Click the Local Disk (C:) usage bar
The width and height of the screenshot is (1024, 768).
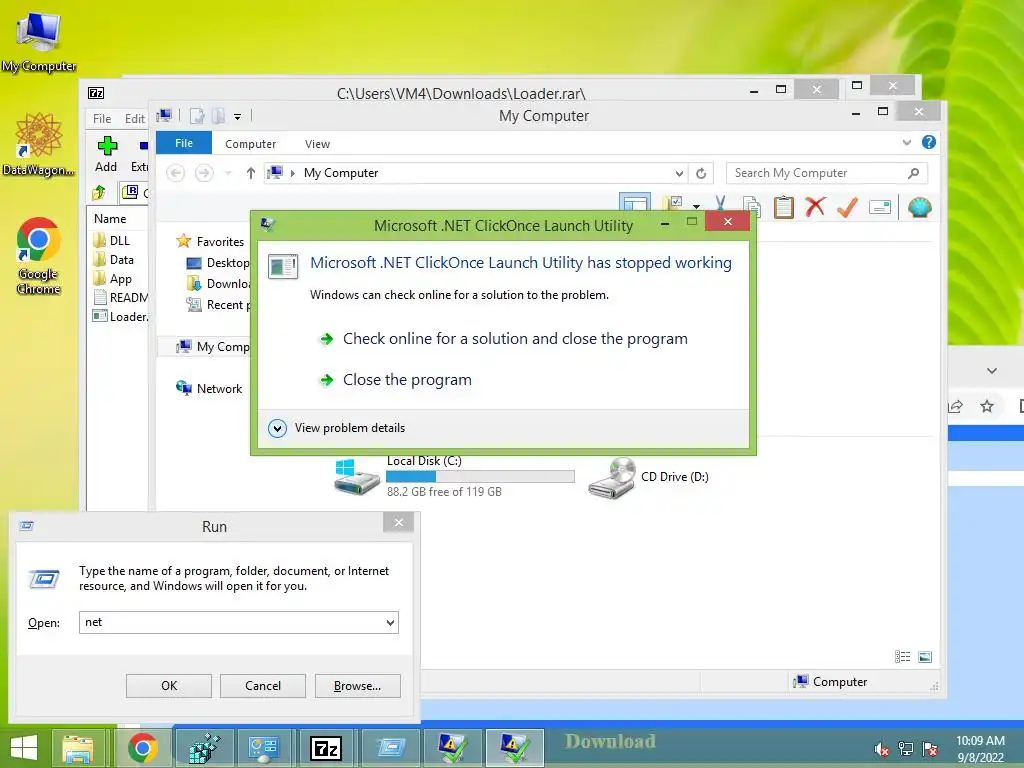(480, 477)
